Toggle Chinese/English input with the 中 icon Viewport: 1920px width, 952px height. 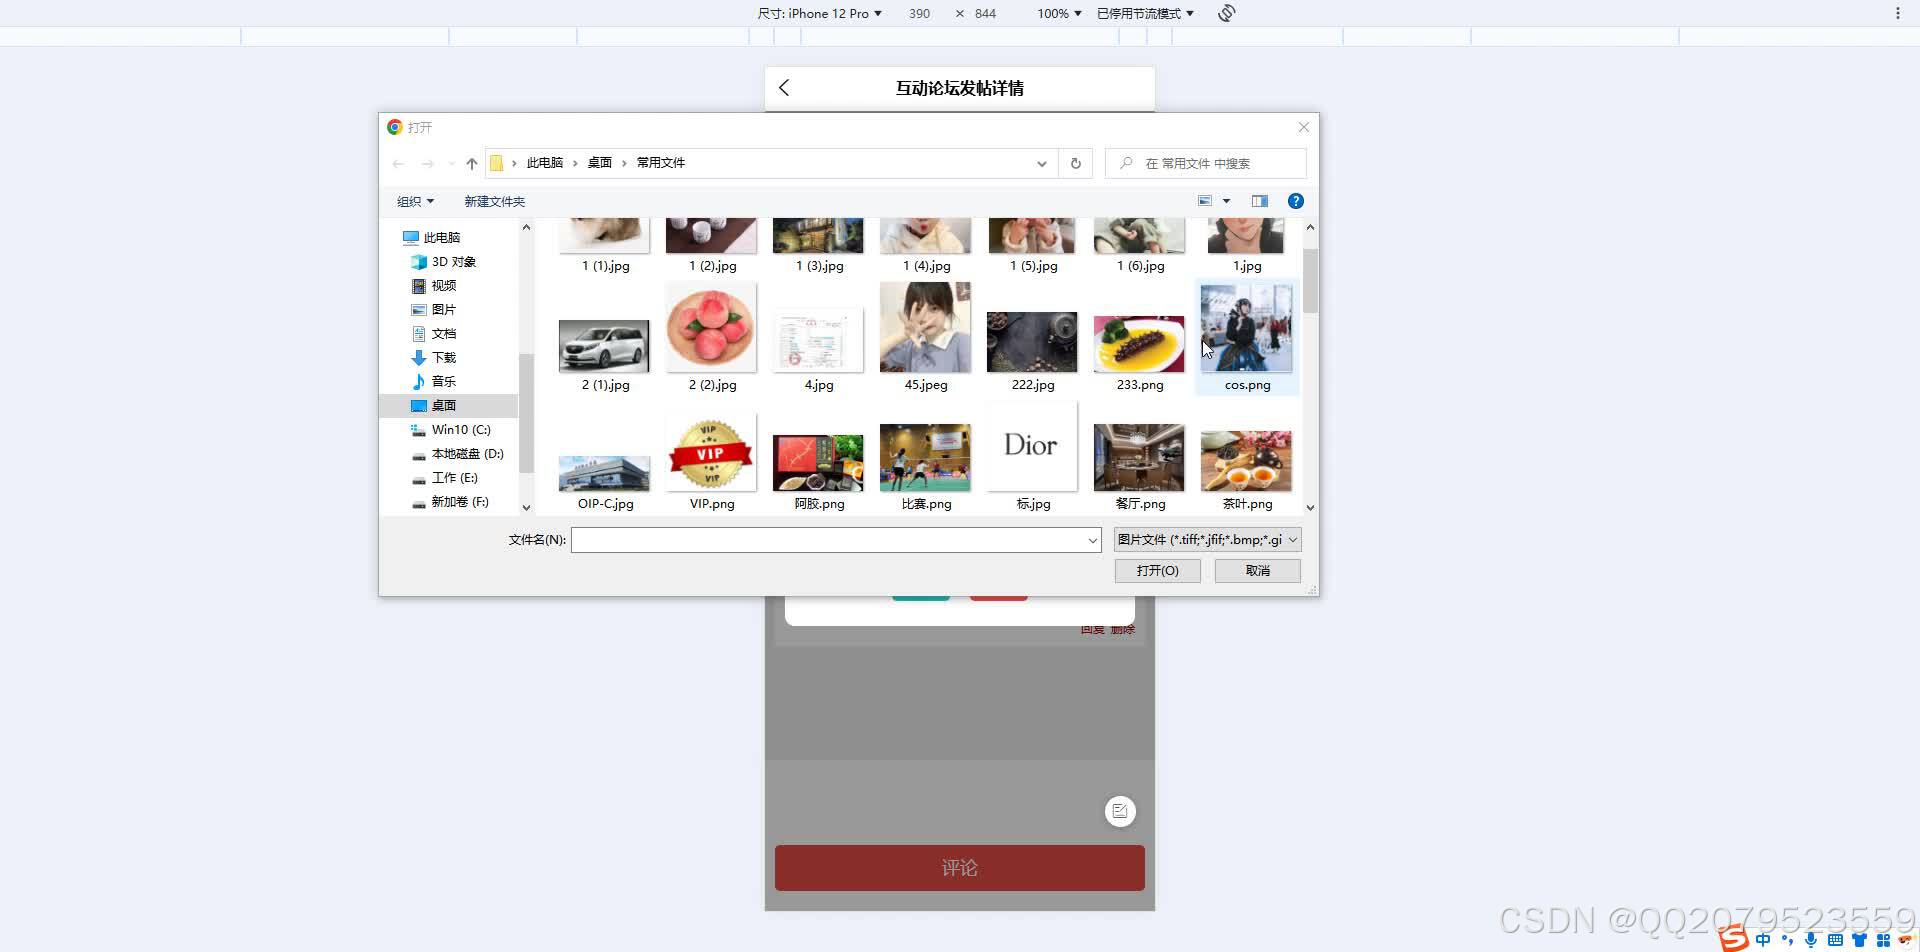pyautogui.click(x=1763, y=939)
